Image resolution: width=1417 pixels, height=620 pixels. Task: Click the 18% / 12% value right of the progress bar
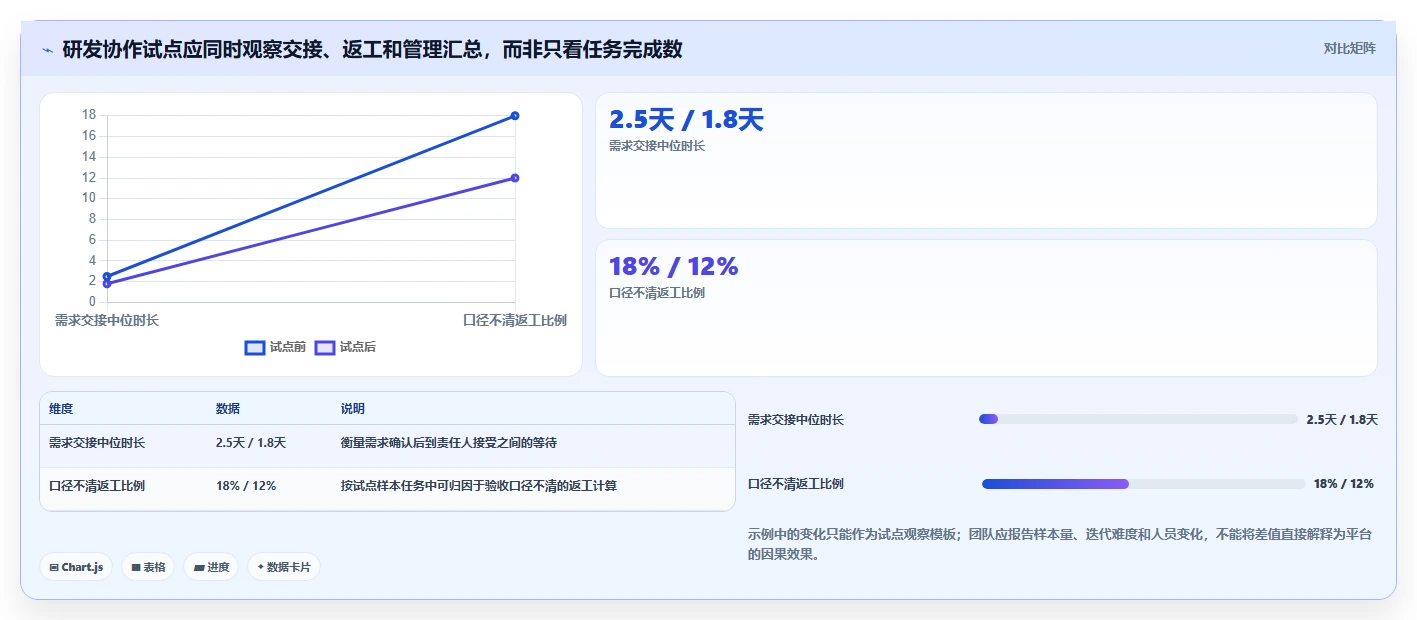(x=1344, y=484)
